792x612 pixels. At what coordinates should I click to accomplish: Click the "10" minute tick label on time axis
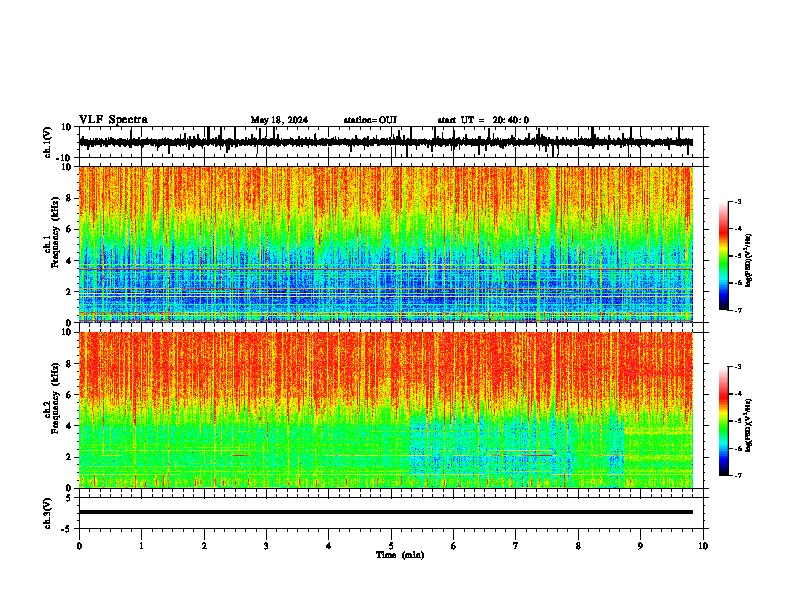[703, 546]
